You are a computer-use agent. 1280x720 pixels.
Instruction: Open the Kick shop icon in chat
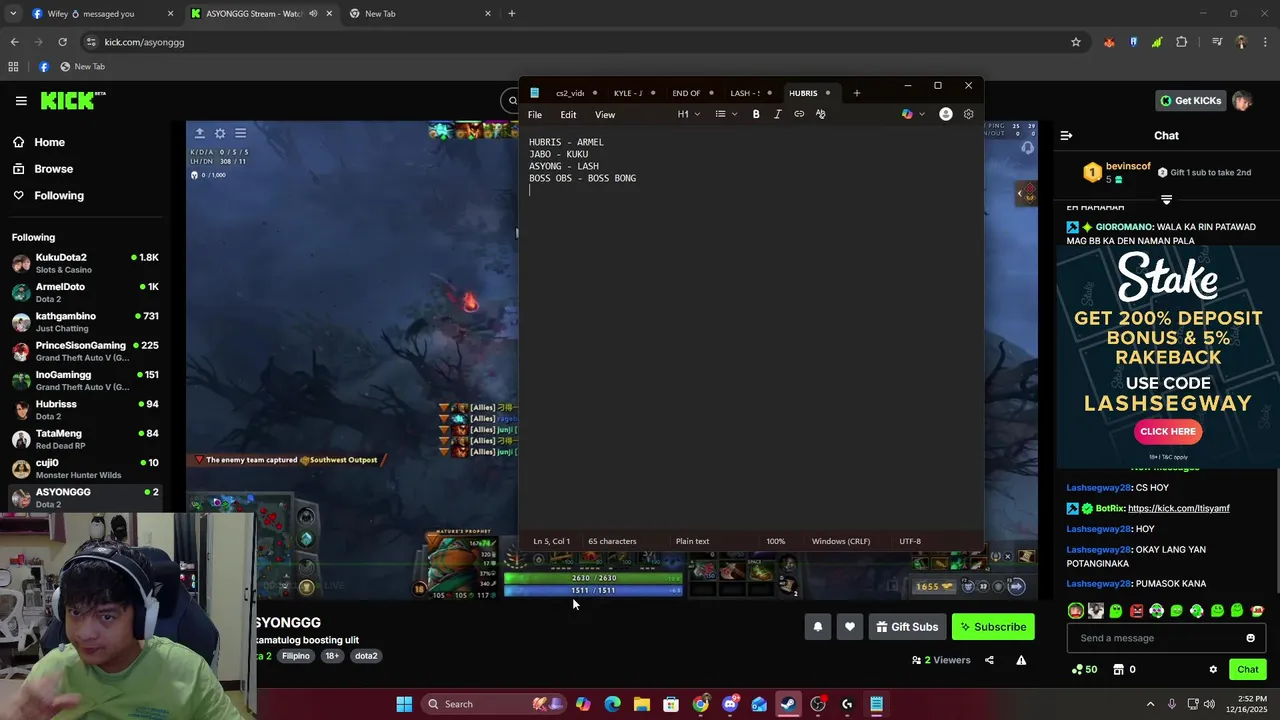coord(1119,669)
